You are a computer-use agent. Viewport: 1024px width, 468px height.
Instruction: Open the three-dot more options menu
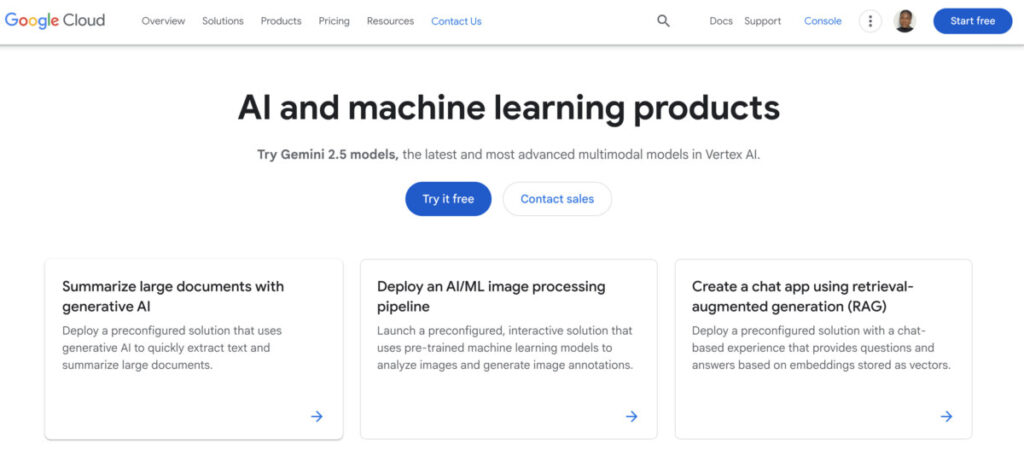click(870, 21)
